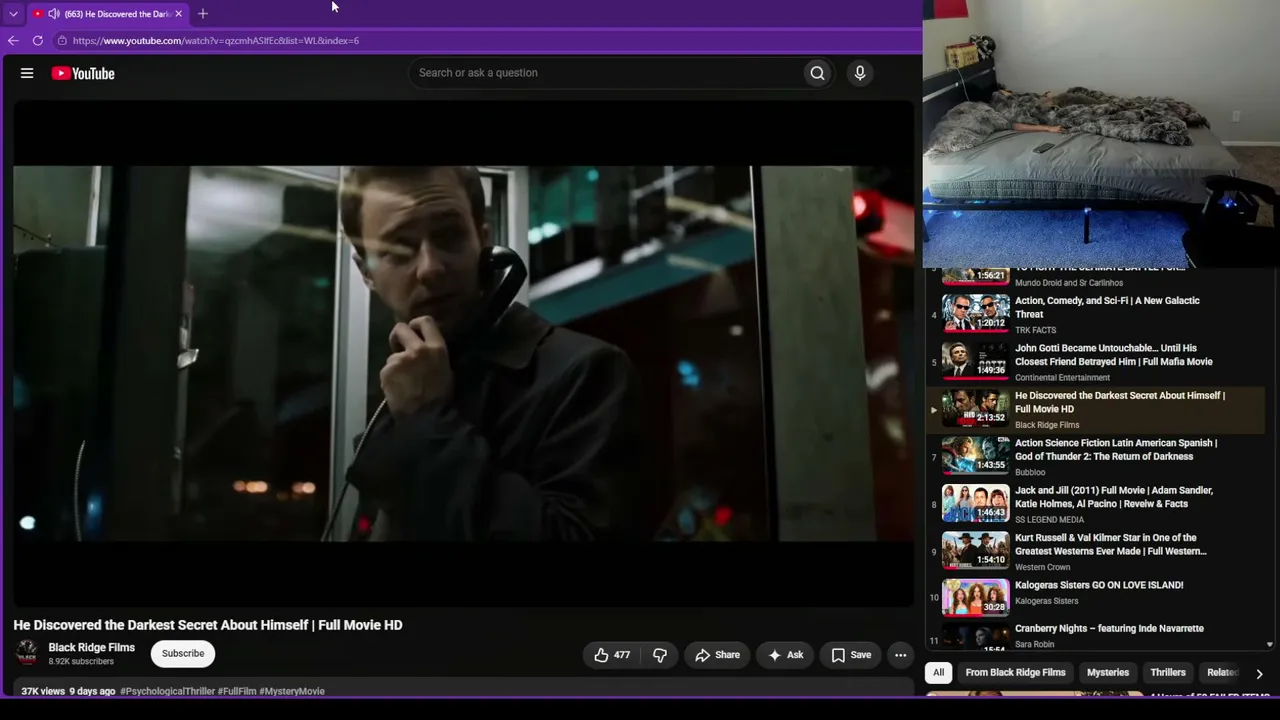Click the 'Continental Entertainment' channel name
This screenshot has height=720, width=1280.
[1062, 378]
